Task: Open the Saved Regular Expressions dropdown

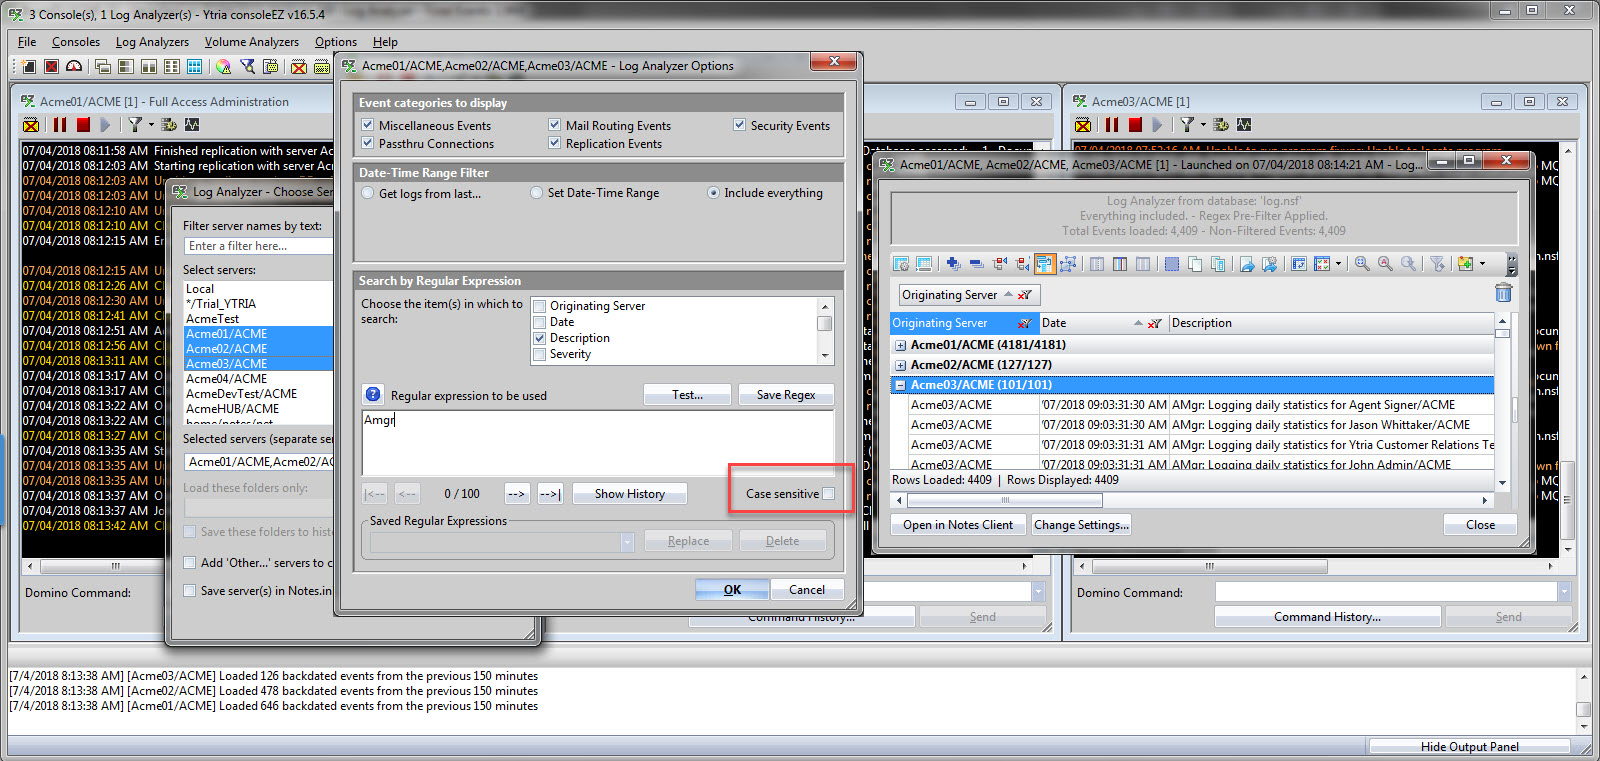Action: pyautogui.click(x=627, y=541)
